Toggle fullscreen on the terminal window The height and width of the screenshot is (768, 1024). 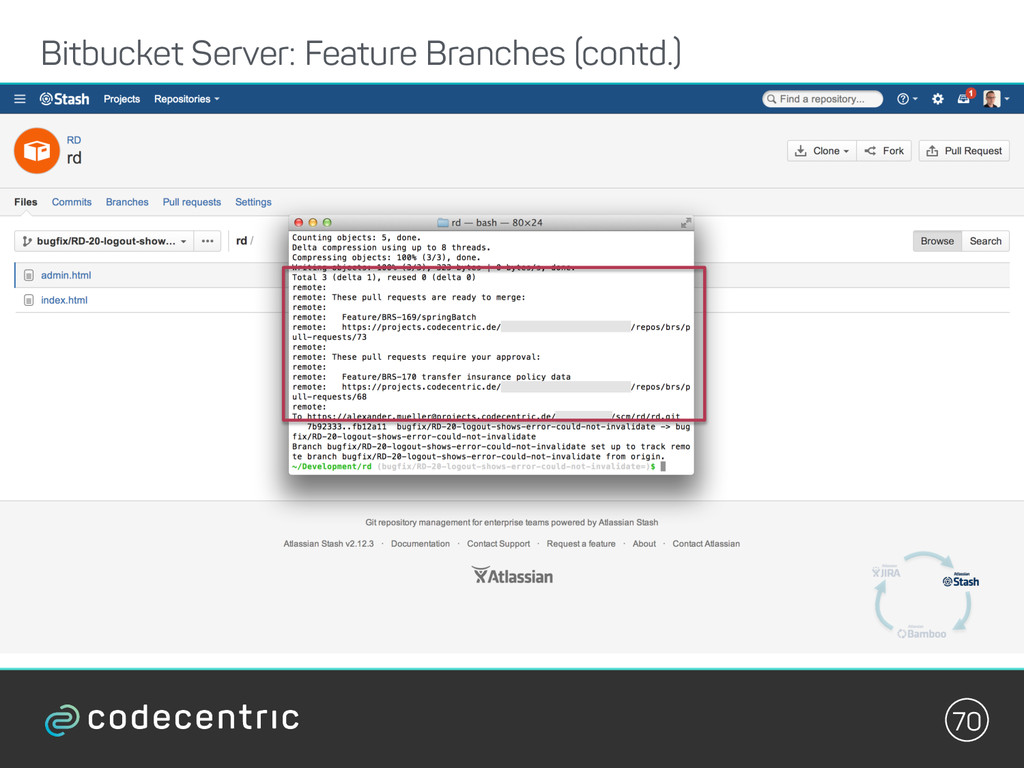(686, 223)
